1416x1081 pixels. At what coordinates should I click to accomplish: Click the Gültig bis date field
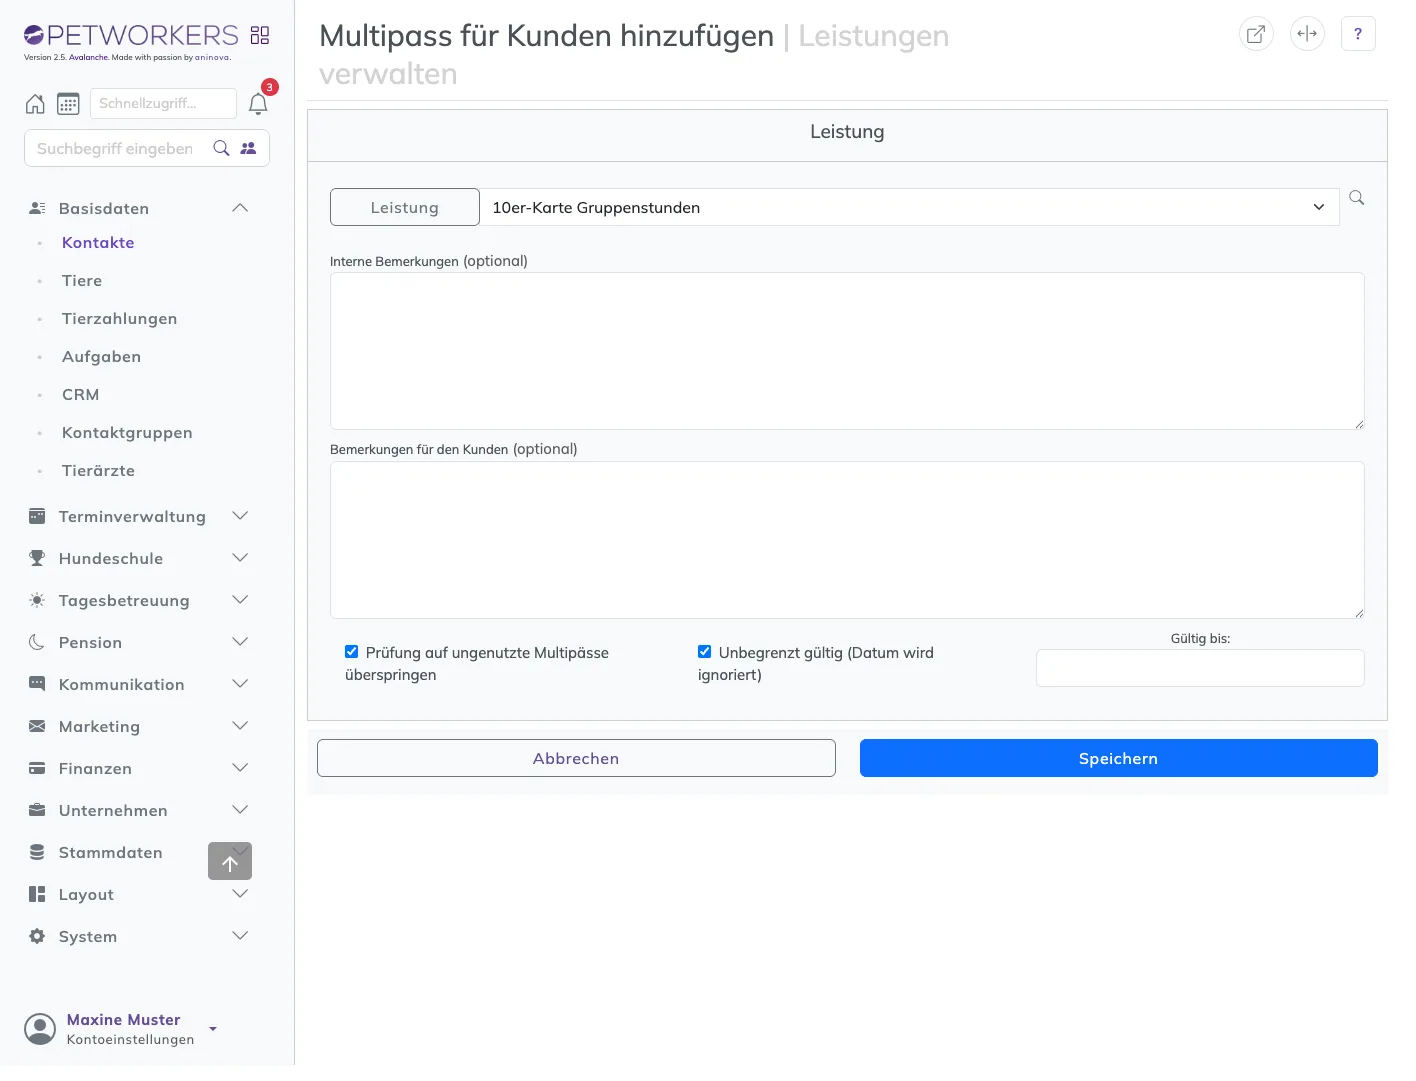1200,668
